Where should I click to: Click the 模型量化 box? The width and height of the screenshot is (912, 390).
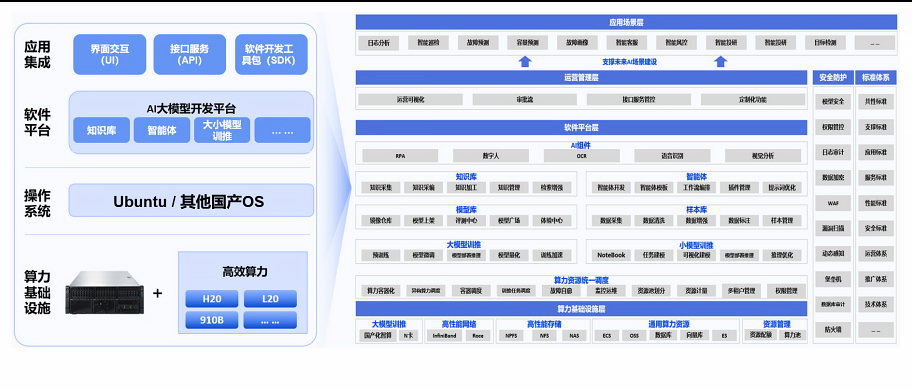click(509, 255)
